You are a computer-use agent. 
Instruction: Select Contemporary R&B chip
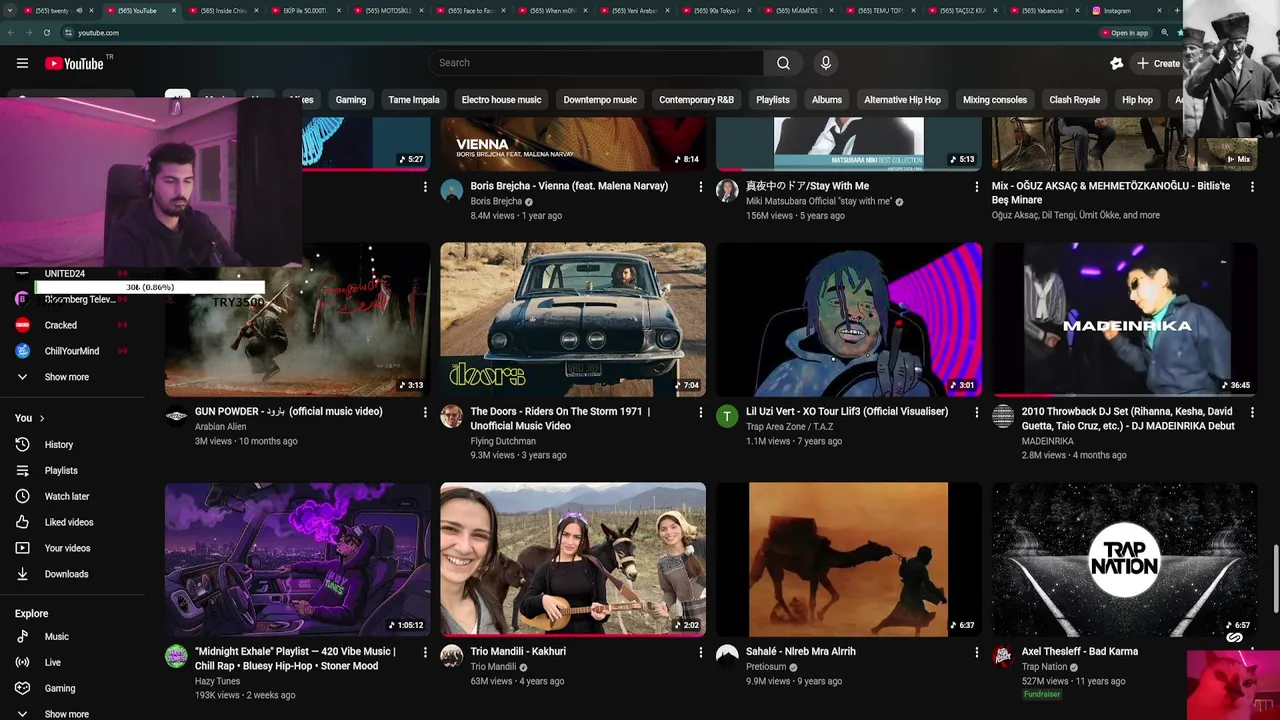tap(696, 100)
